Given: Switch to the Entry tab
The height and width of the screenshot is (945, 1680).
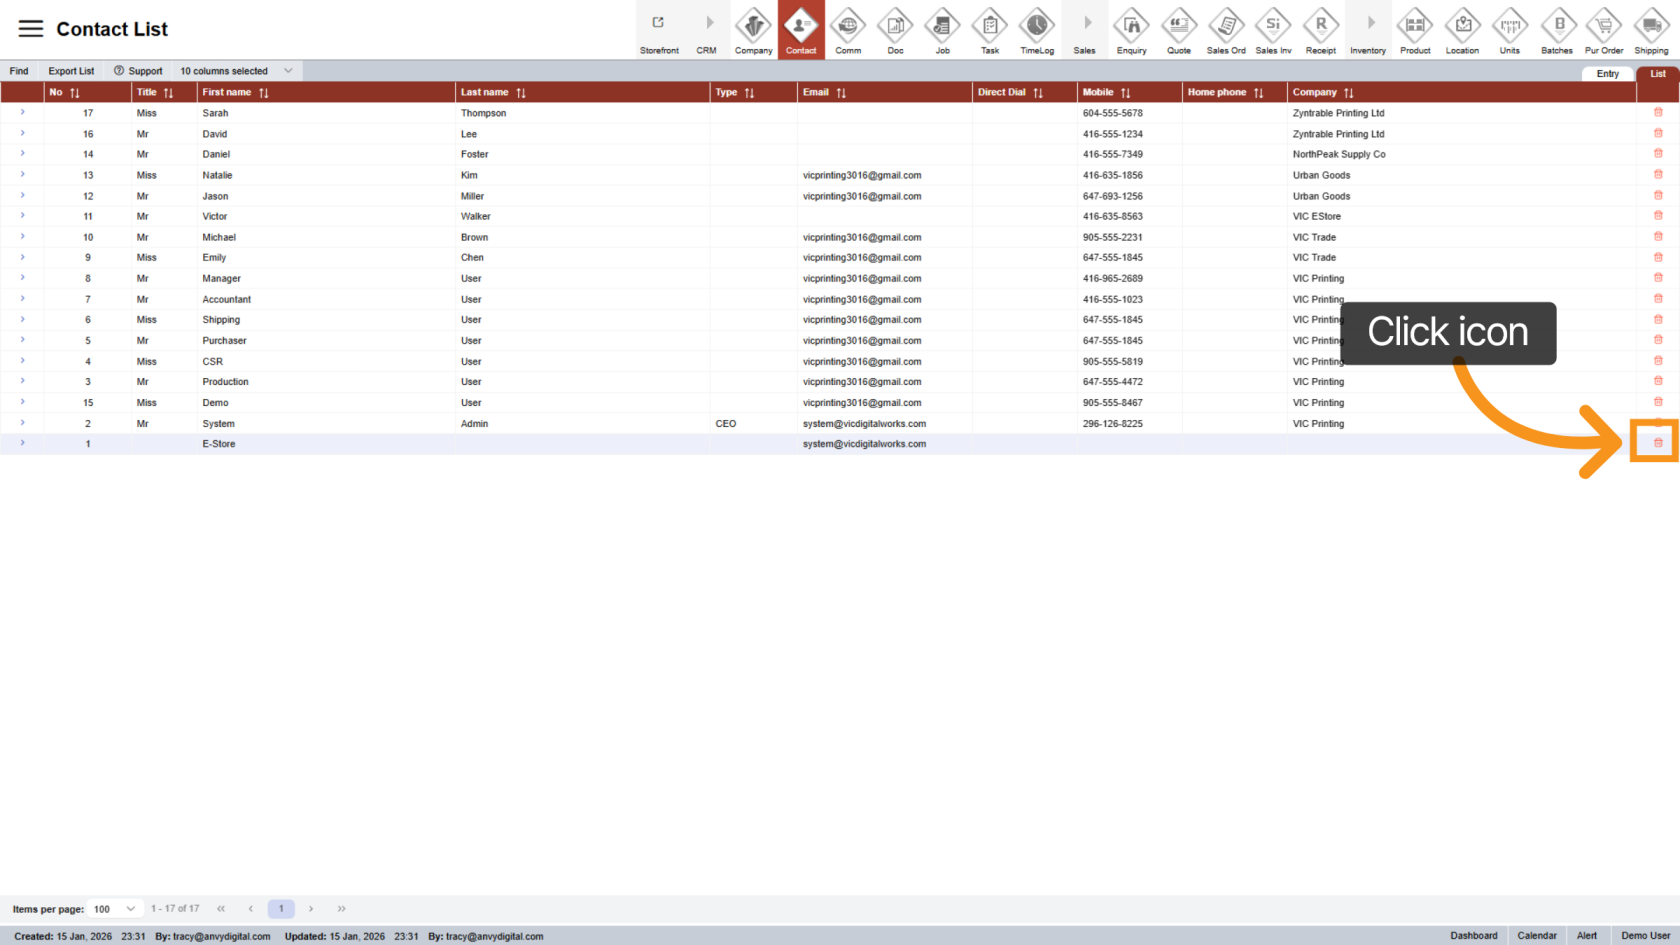Looking at the screenshot, I should click(x=1607, y=74).
